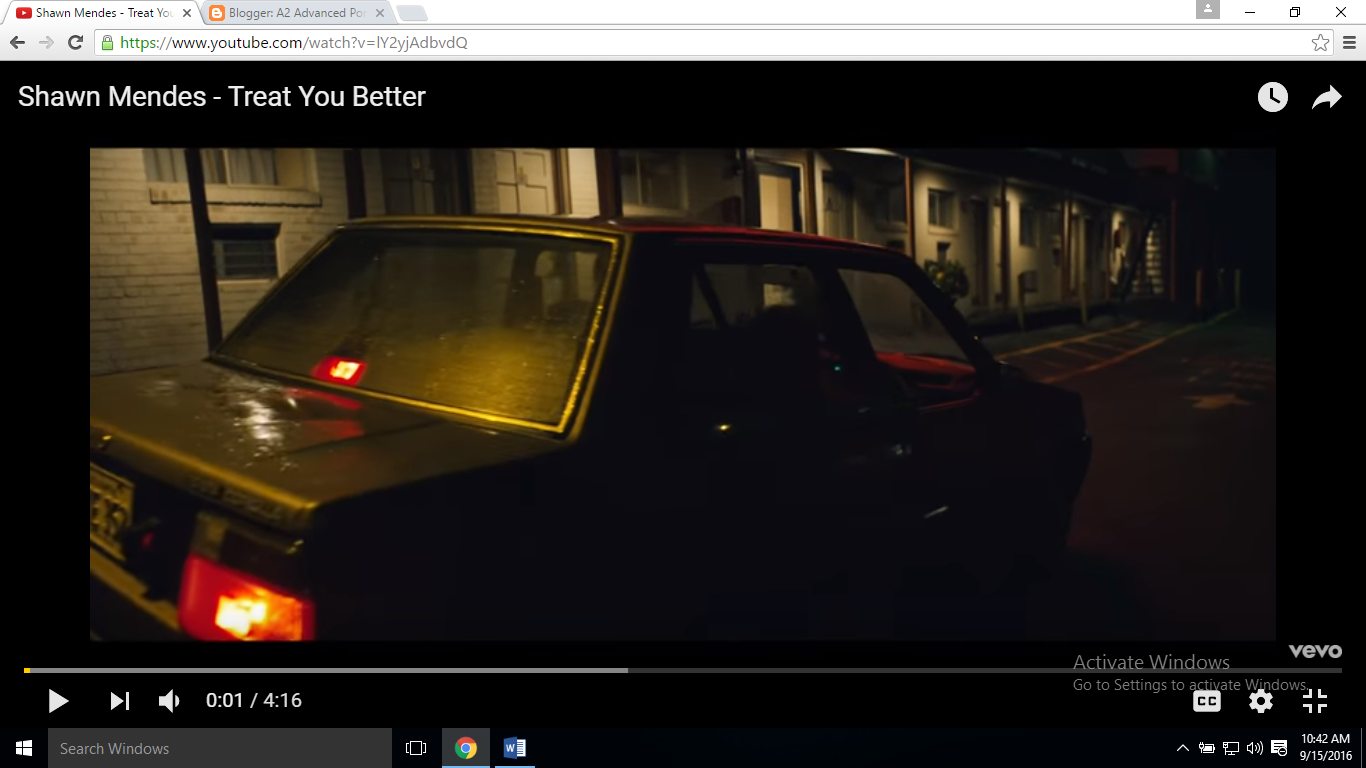
Task: Go back in browser history
Action: tap(17, 42)
